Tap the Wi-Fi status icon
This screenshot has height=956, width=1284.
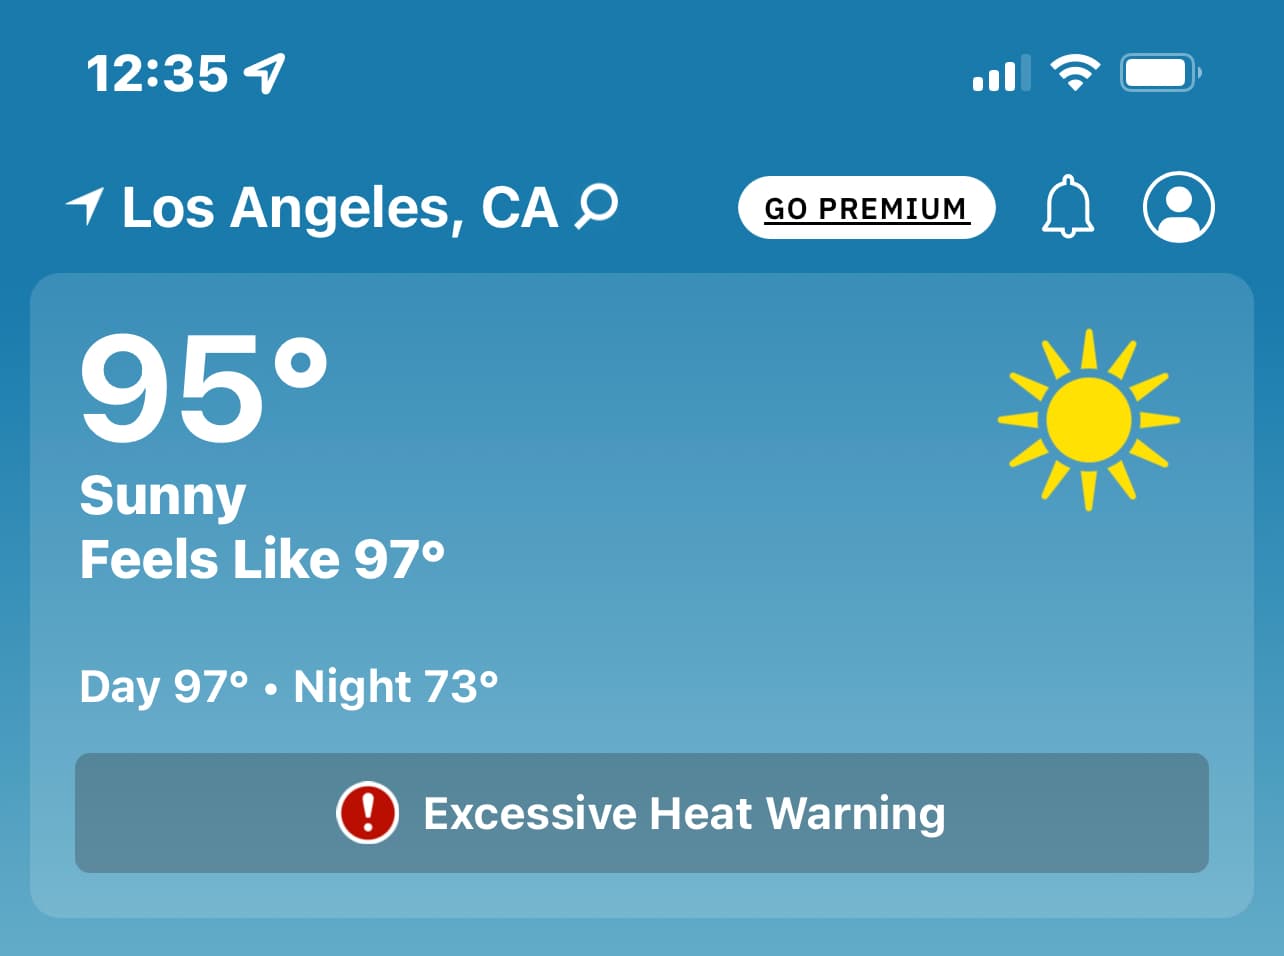[1075, 73]
